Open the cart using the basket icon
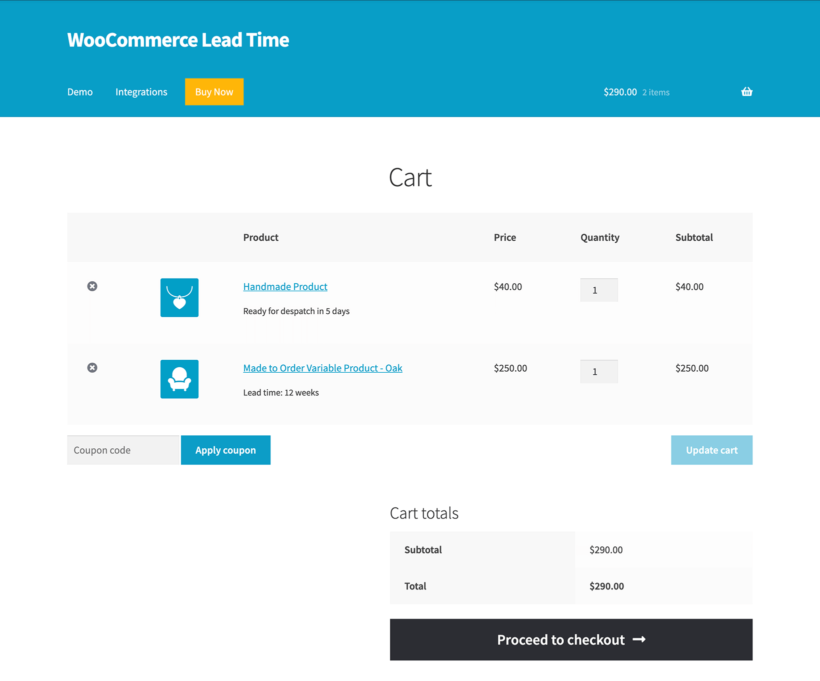Viewport: 820px width, 681px height. pos(746,91)
